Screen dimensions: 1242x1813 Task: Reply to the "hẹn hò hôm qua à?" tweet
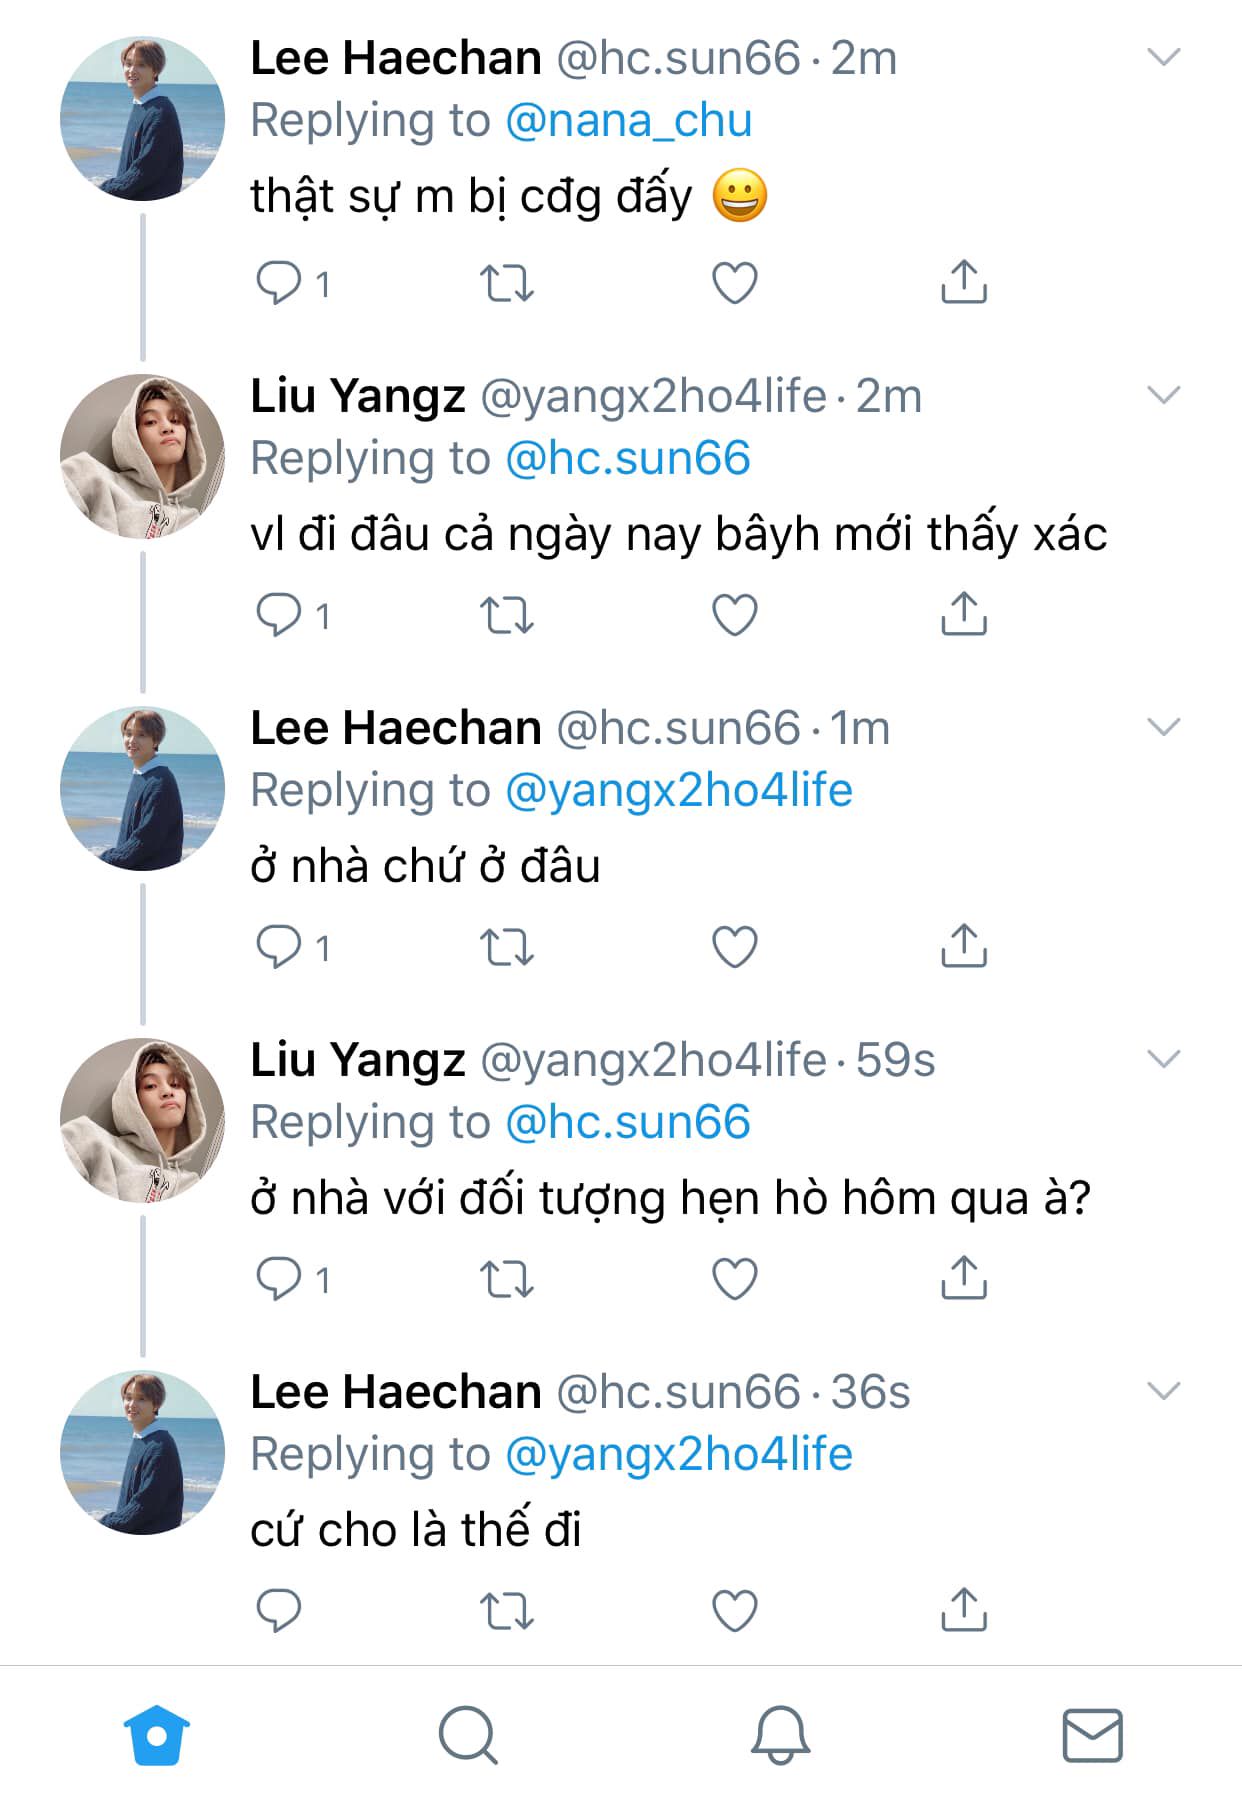(x=279, y=1279)
